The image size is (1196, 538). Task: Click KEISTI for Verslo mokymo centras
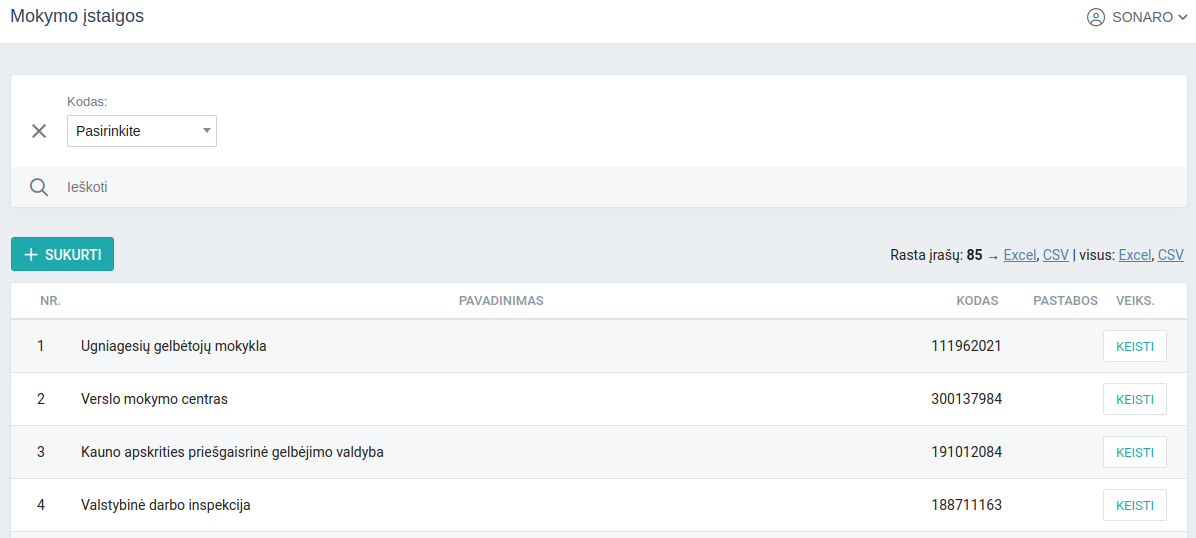(x=1134, y=399)
